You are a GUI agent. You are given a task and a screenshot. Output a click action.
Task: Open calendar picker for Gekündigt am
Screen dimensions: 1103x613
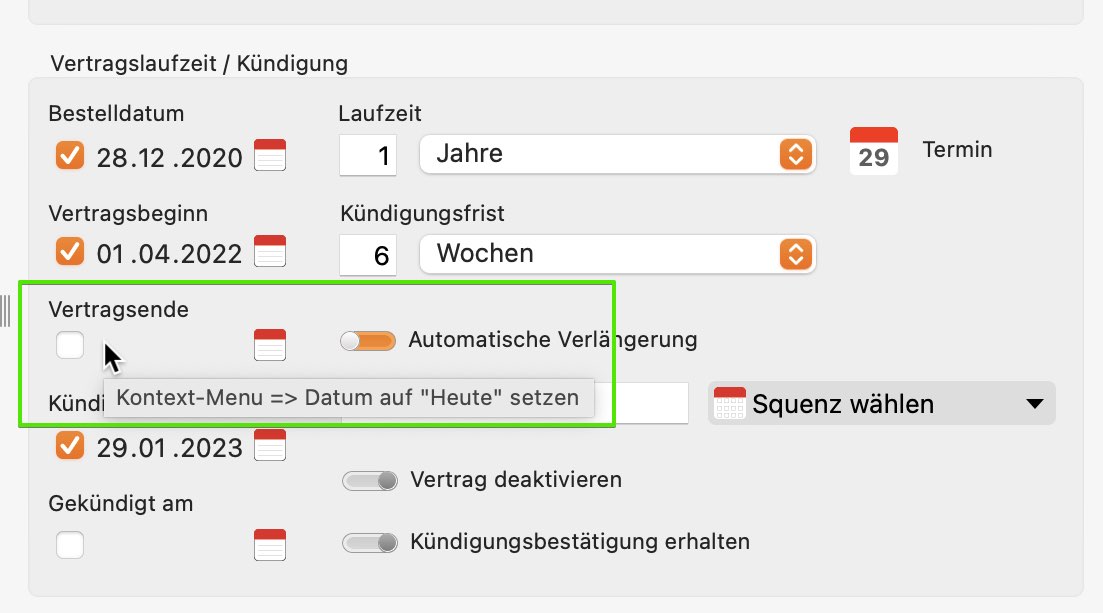pyautogui.click(x=269, y=545)
